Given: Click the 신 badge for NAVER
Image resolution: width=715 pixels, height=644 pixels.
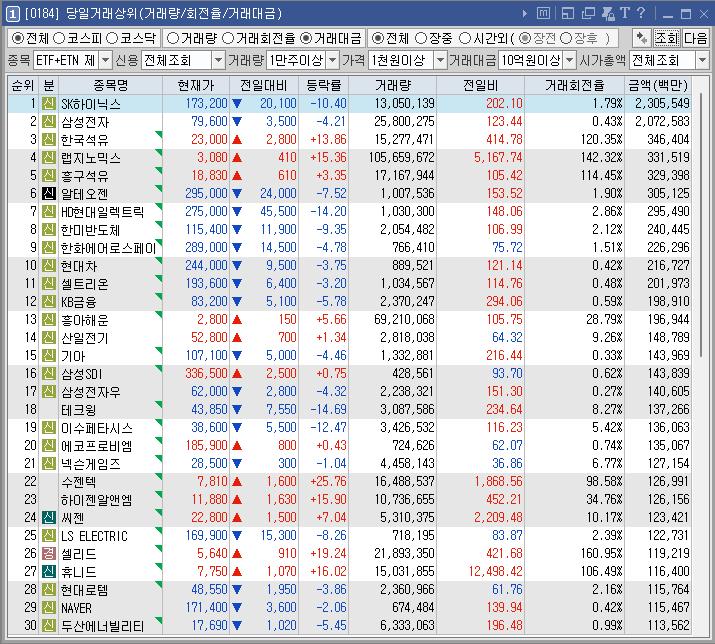Looking at the screenshot, I should click(x=49, y=607).
